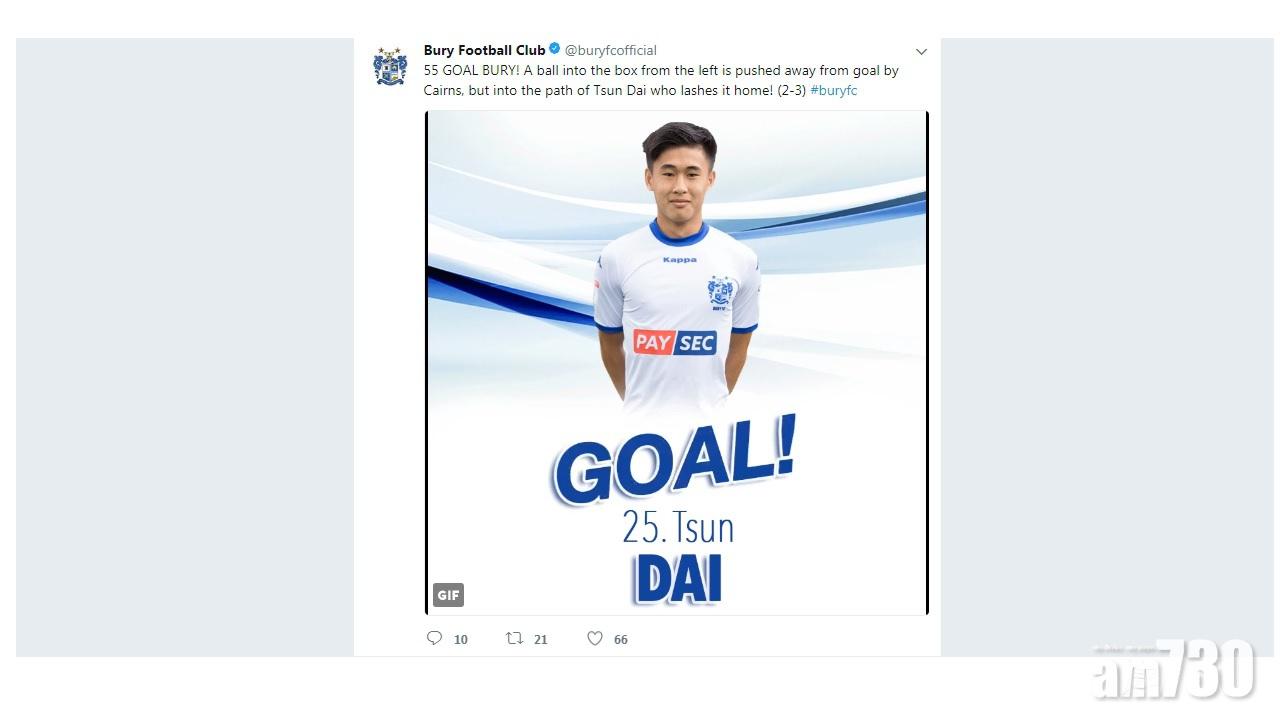
Task: Expand the tweet options chevron
Action: 921,51
